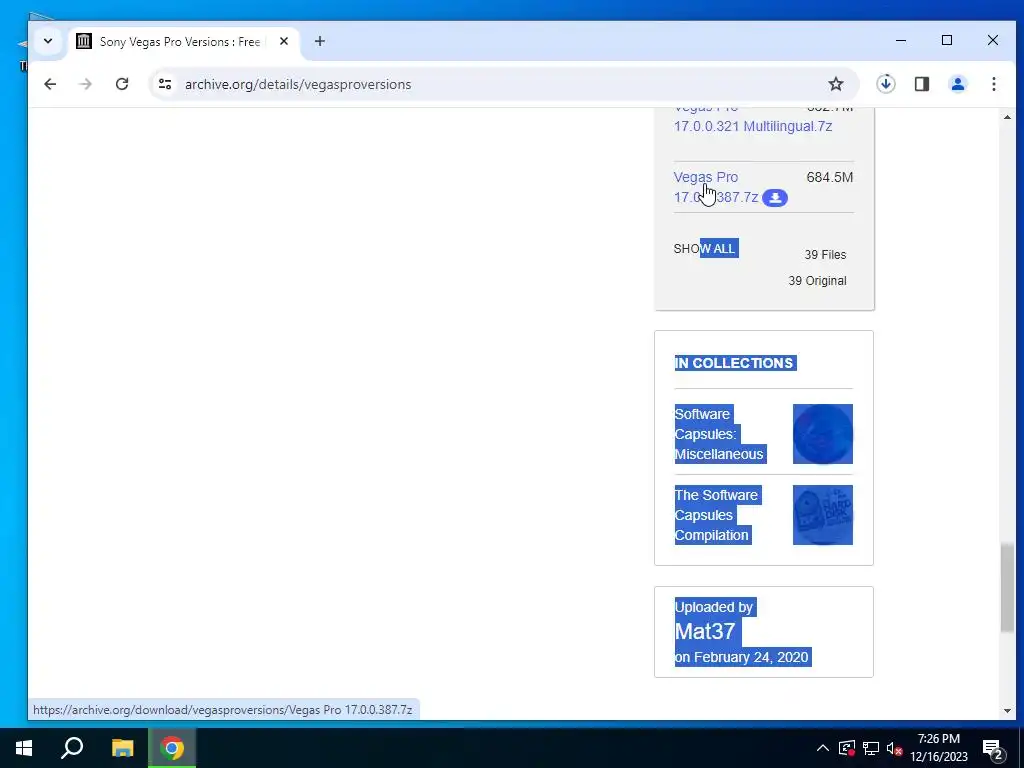Click the Chrome taskbar icon
The width and height of the screenshot is (1024, 768).
click(x=172, y=748)
